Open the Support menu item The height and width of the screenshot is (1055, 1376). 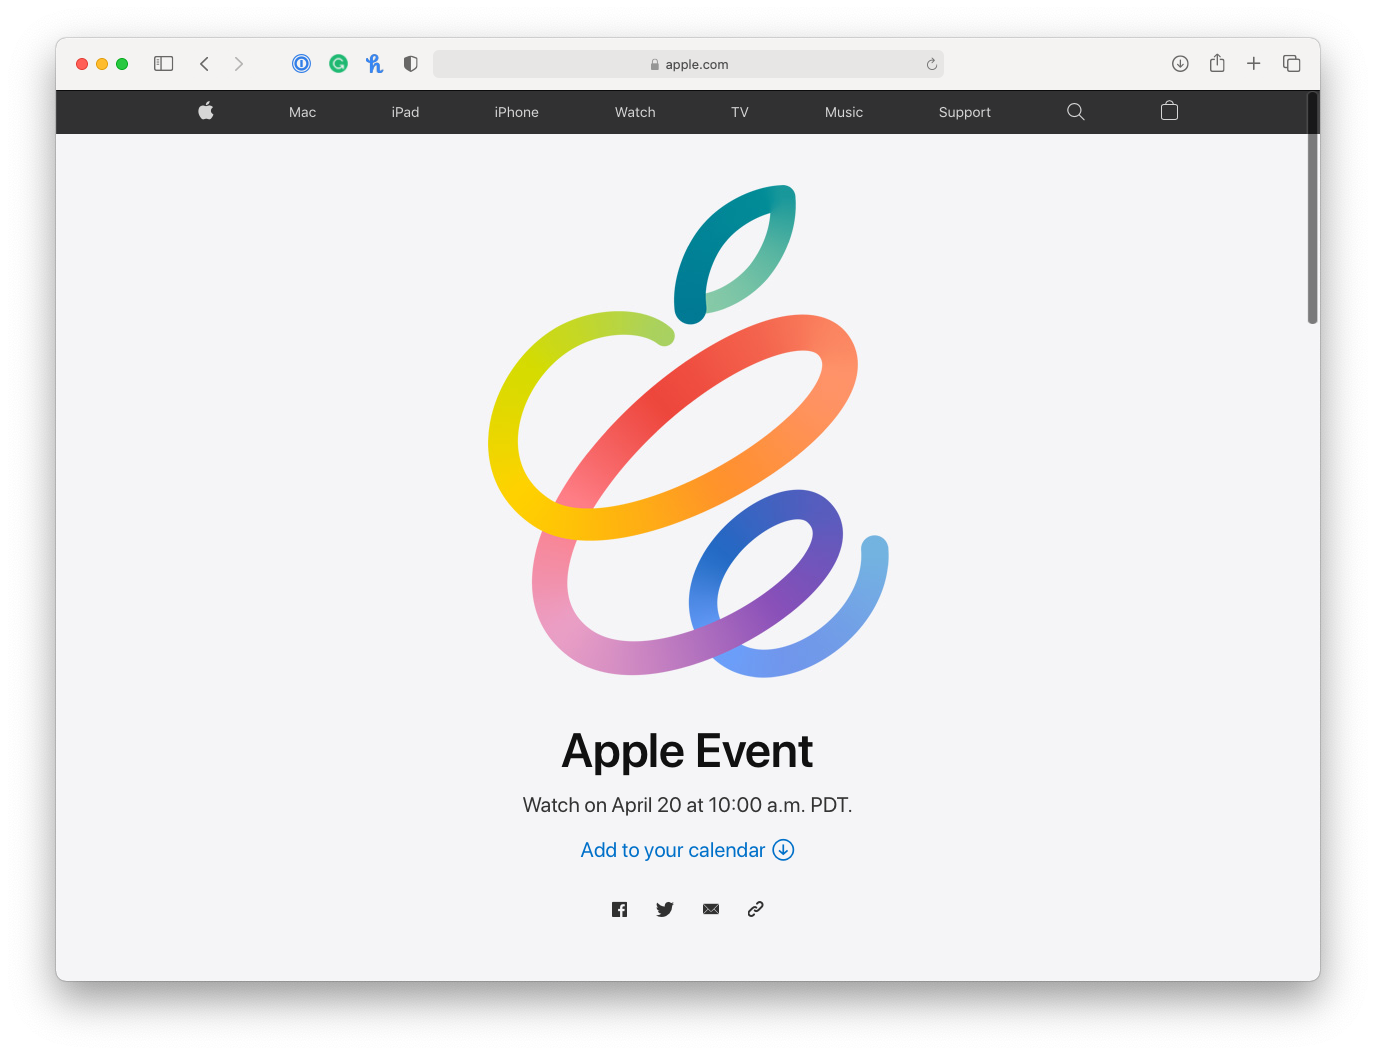[964, 112]
